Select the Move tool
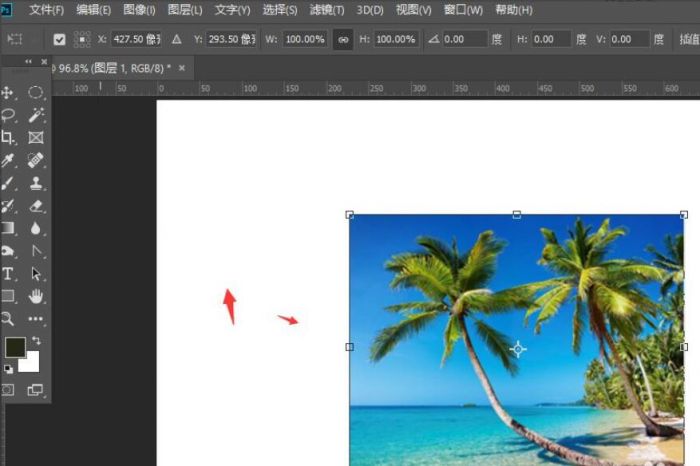This screenshot has height=466, width=700. click(x=8, y=93)
